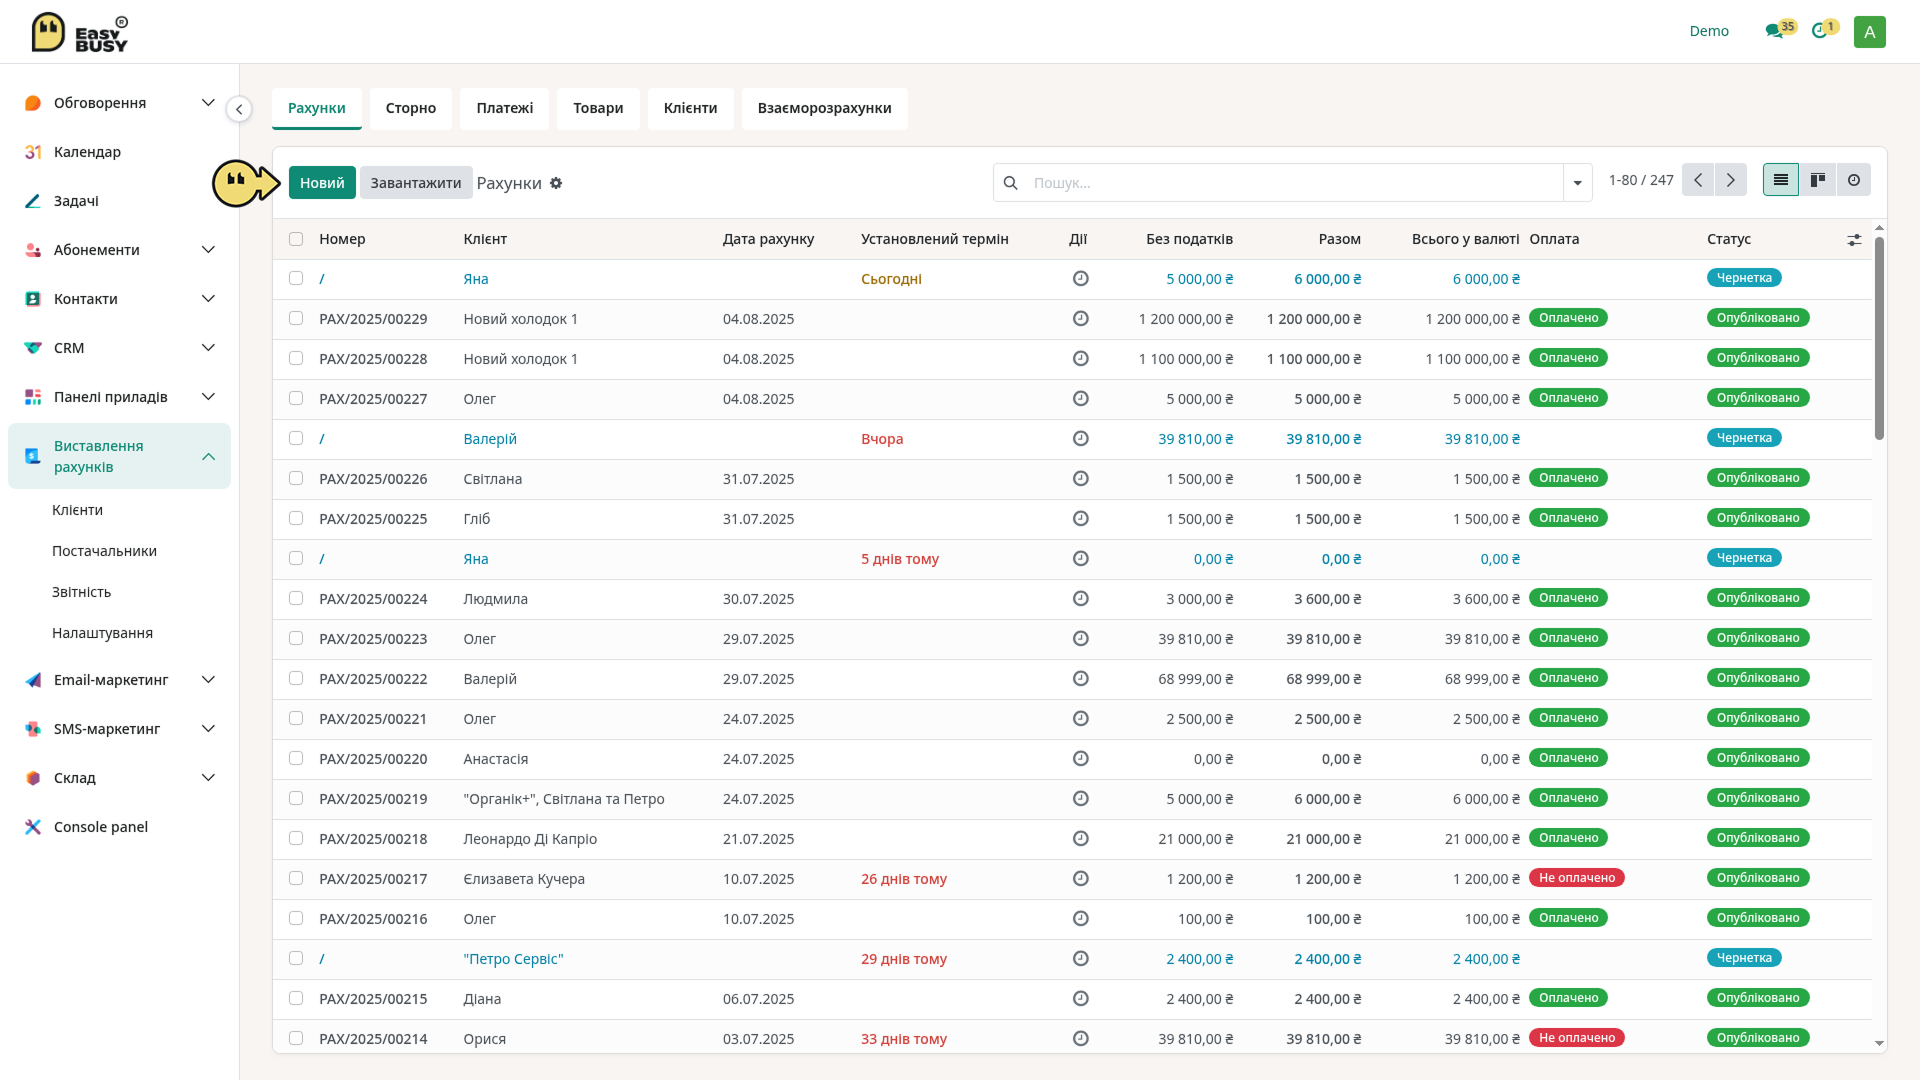The height and width of the screenshot is (1080, 1920).
Task: Click the Обговорення chat bubble icon
Action: [x=33, y=103]
